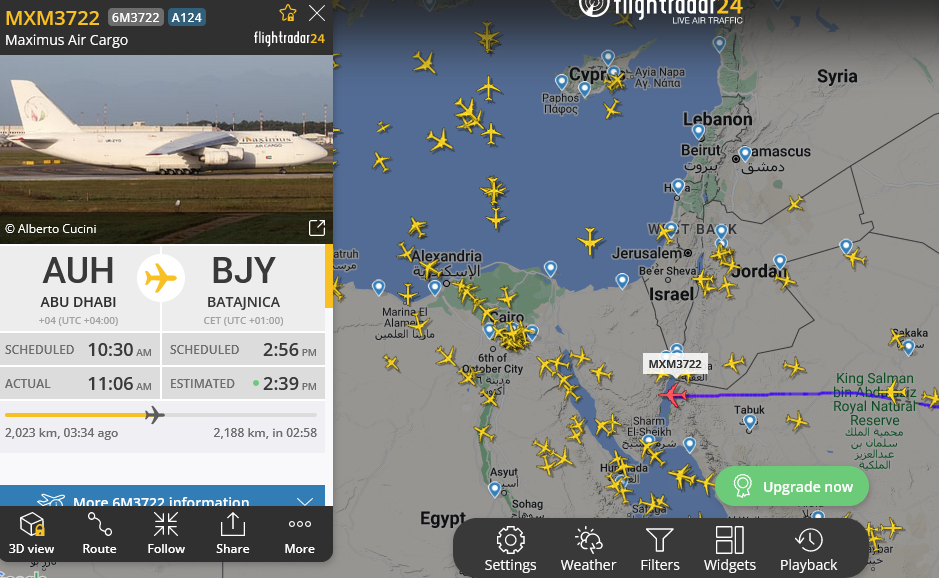Select the Tabuk airport pin

[750, 423]
